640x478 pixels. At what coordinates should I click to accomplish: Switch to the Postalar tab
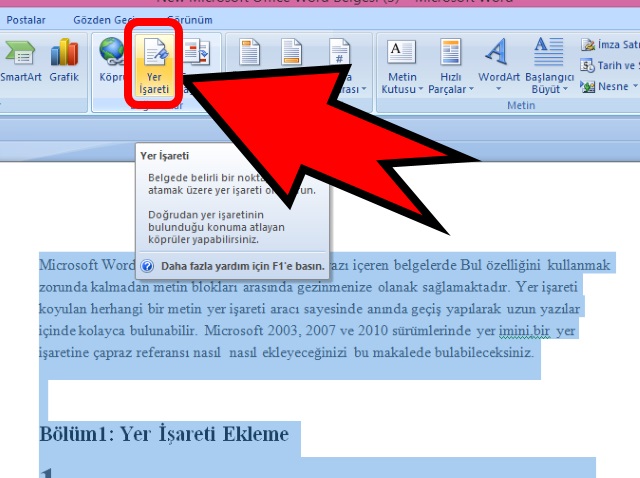pyautogui.click(x=26, y=20)
